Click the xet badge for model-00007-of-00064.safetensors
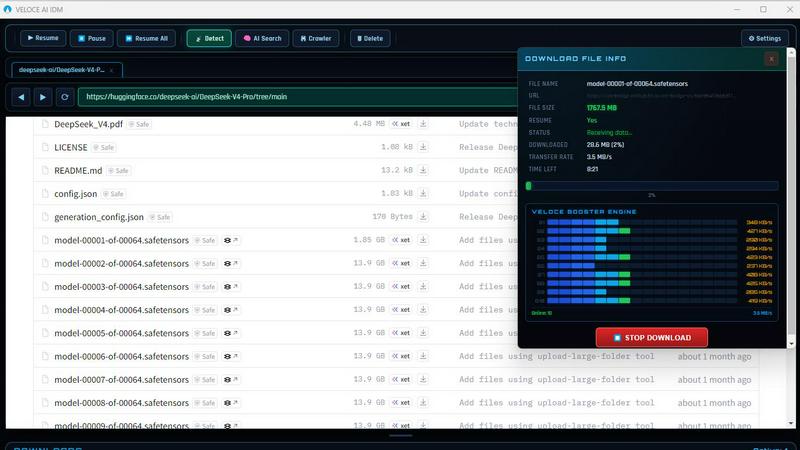The height and width of the screenshot is (450, 800). (x=401, y=379)
